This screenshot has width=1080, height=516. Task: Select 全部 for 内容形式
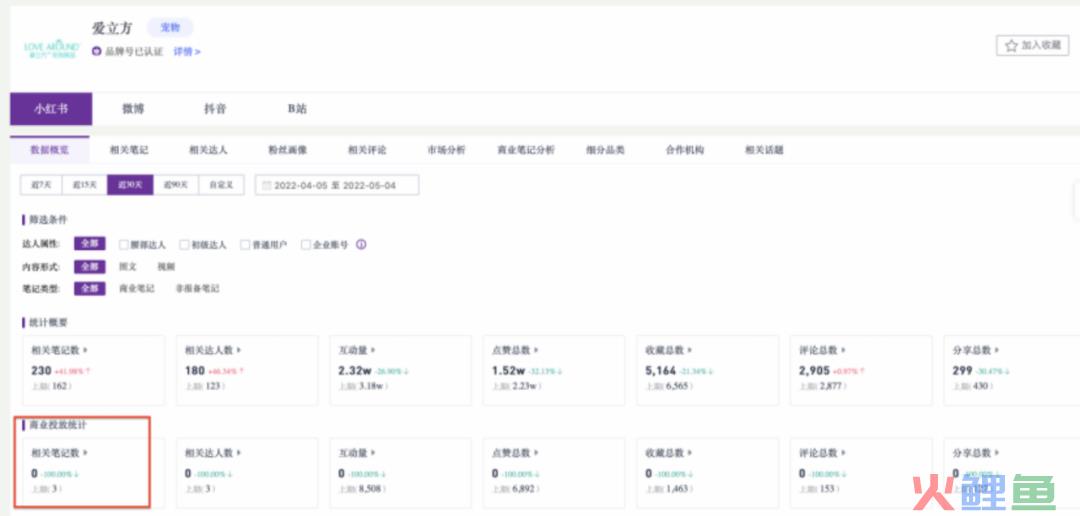coord(90,267)
